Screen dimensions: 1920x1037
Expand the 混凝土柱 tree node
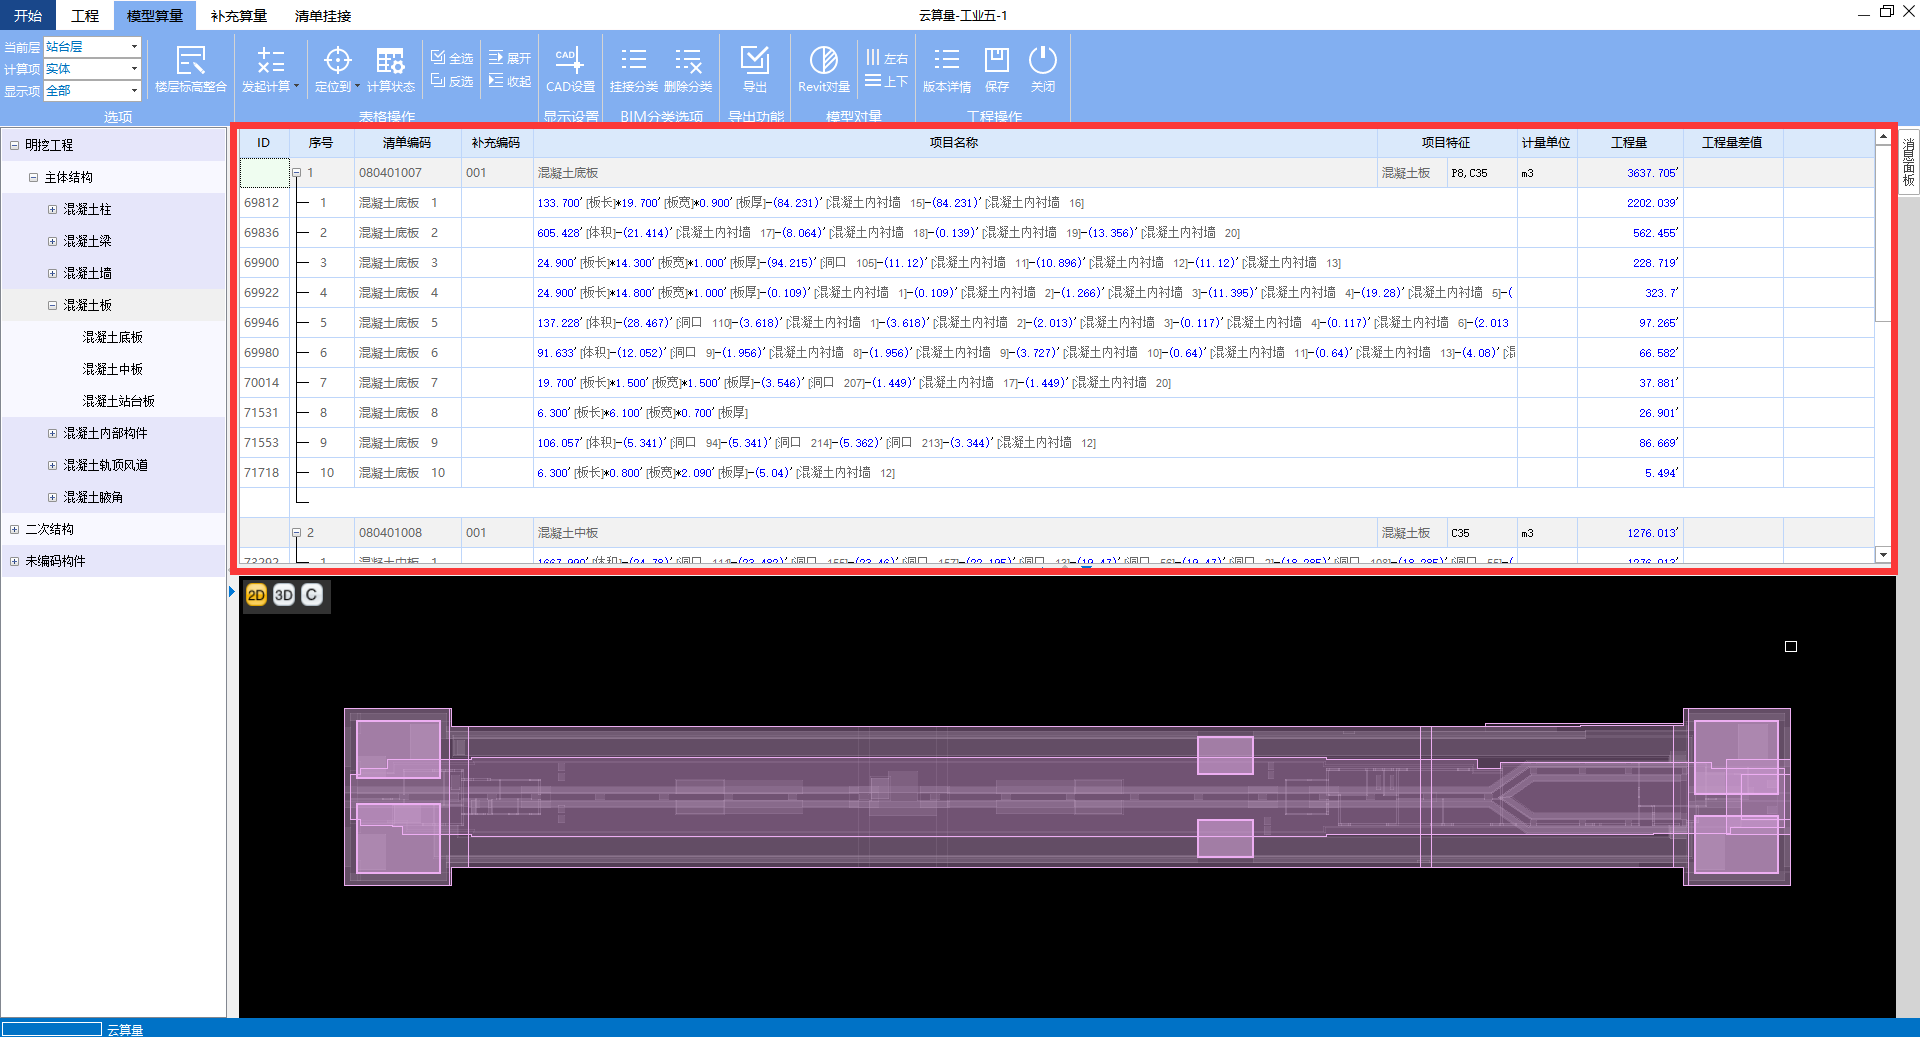click(x=52, y=209)
